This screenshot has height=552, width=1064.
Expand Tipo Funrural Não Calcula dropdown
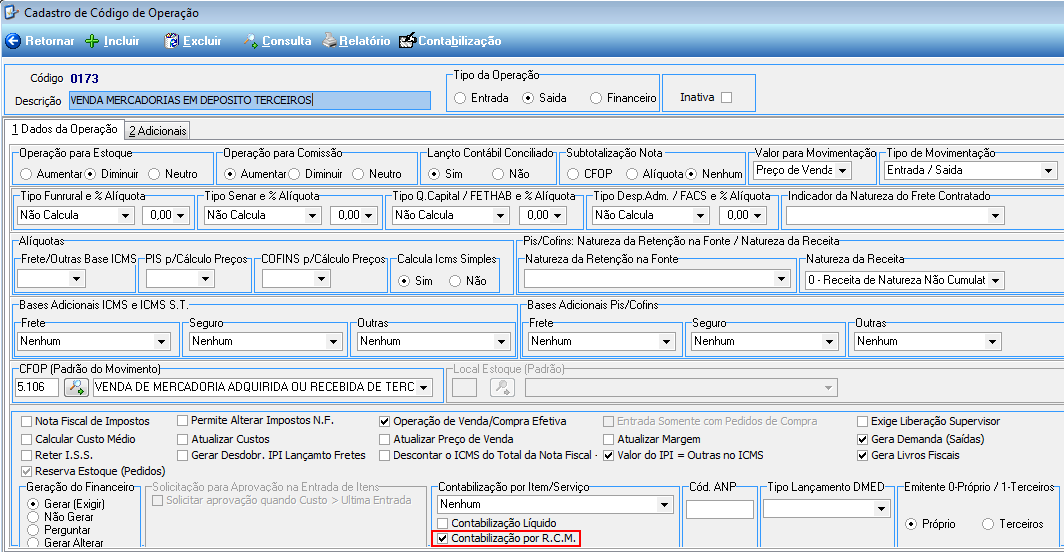click(x=125, y=215)
